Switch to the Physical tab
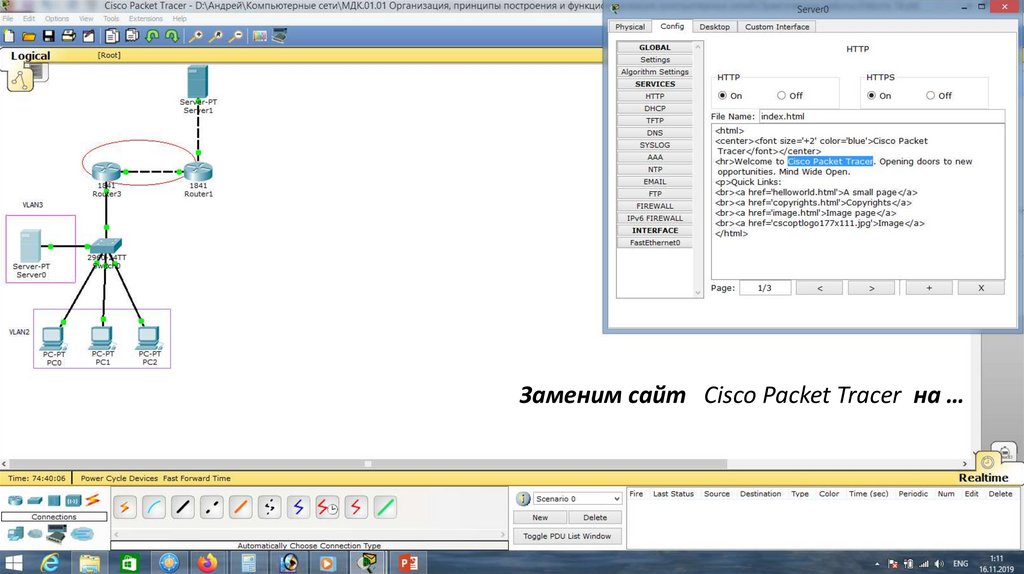Screen dimensions: 1024x574 pos(630,27)
